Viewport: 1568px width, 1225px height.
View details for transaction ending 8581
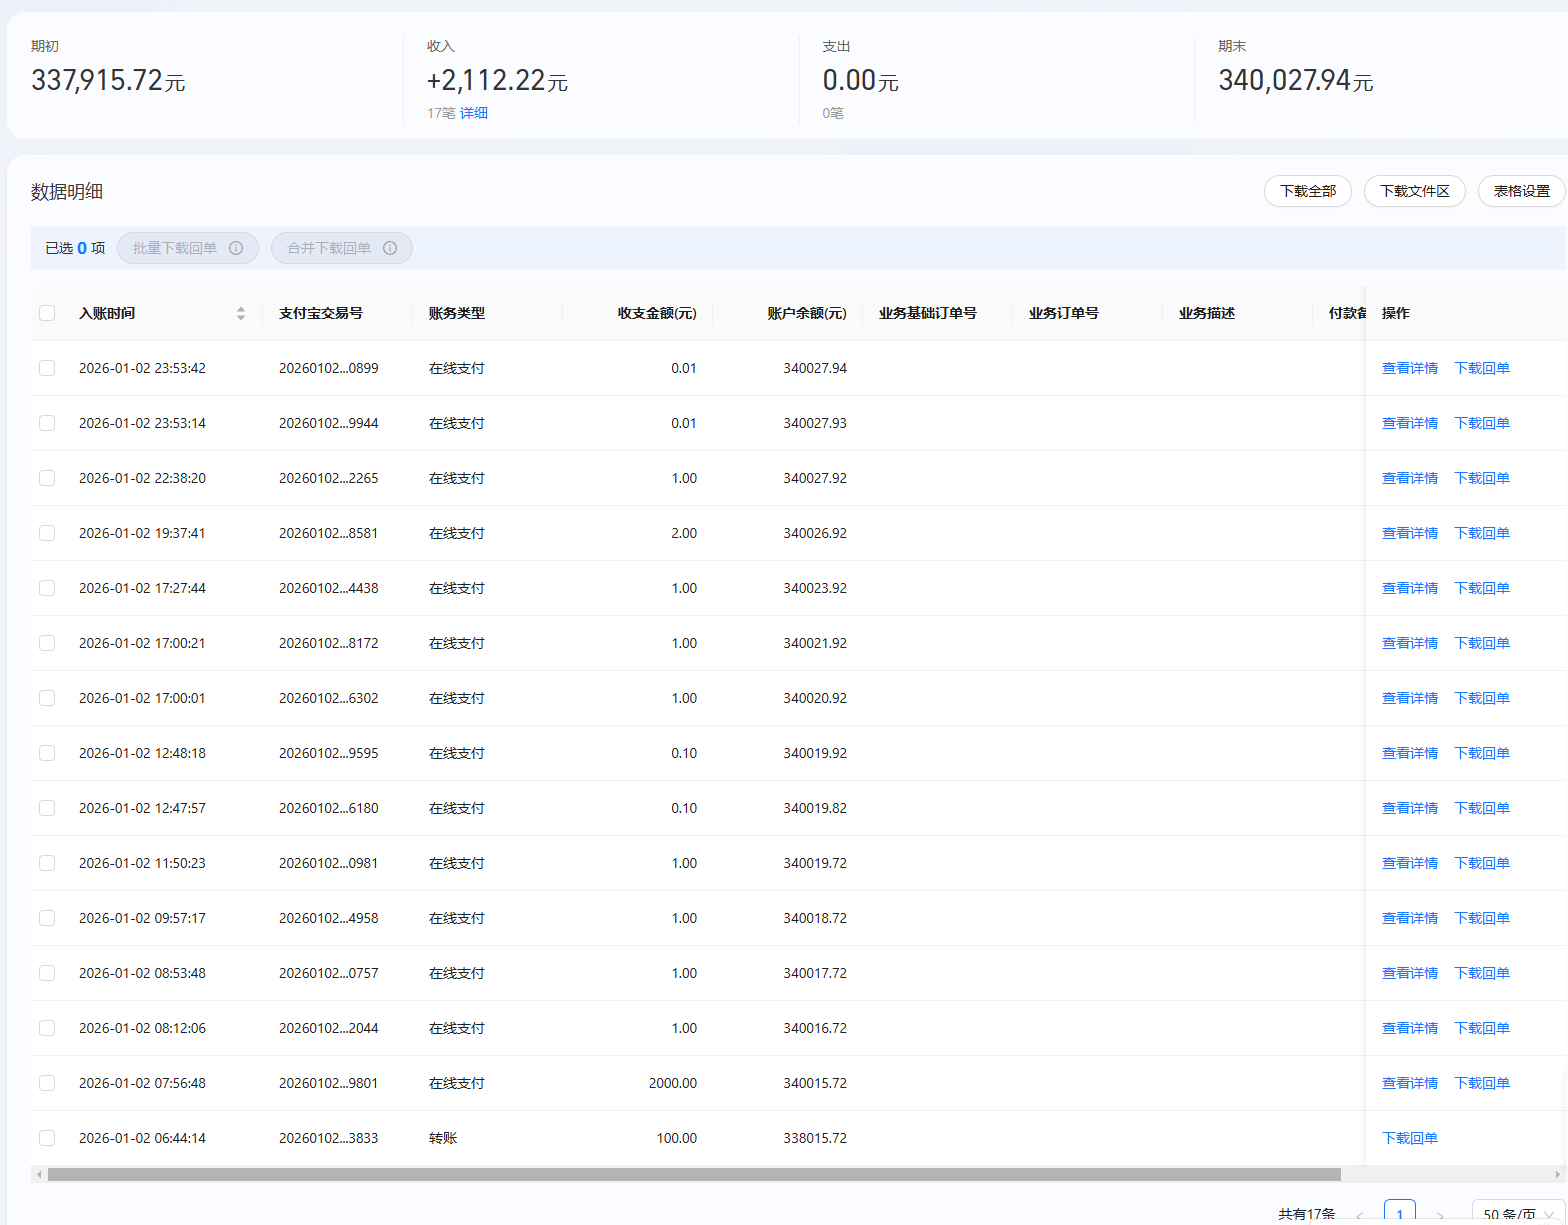pos(1409,533)
